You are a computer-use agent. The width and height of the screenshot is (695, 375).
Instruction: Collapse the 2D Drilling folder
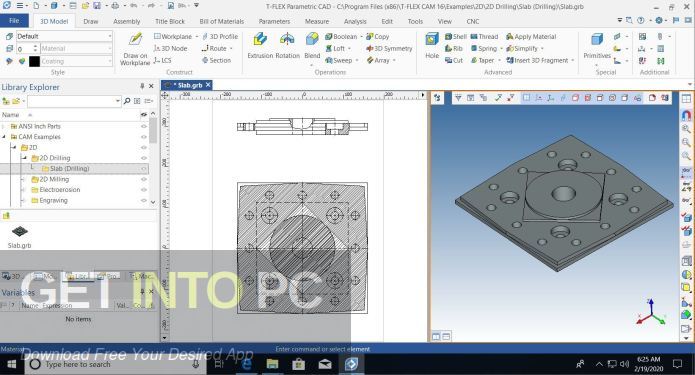point(24,158)
